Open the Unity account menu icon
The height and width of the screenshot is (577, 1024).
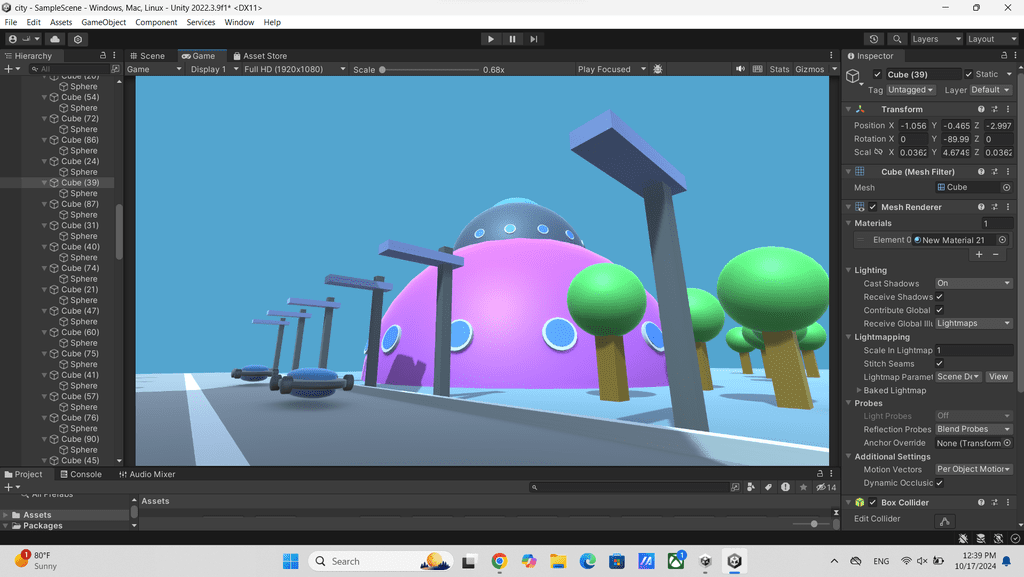click(12, 39)
